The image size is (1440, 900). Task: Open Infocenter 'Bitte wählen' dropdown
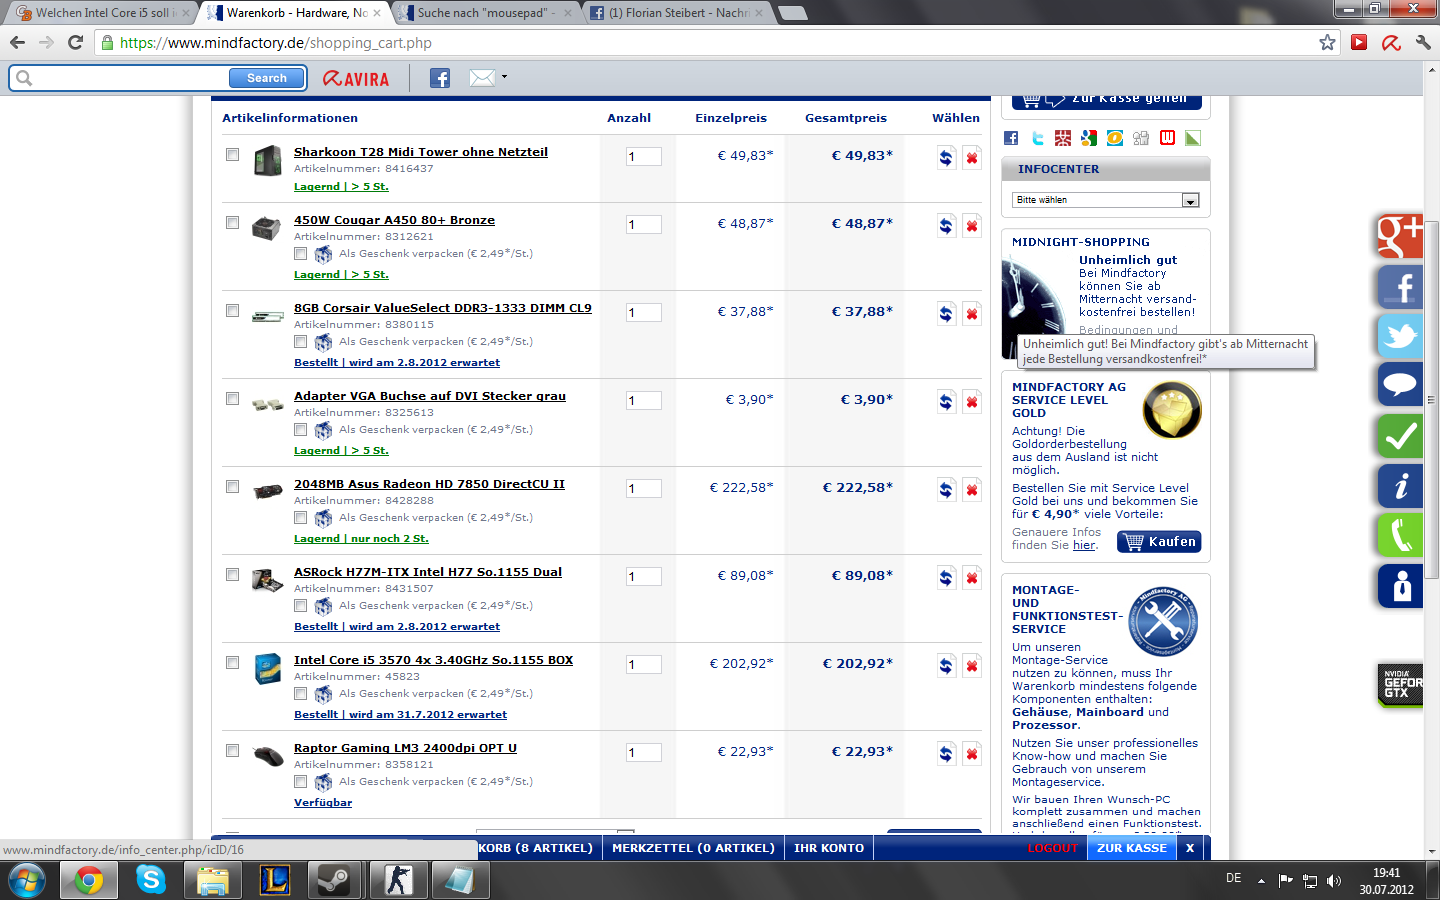(x=1105, y=200)
